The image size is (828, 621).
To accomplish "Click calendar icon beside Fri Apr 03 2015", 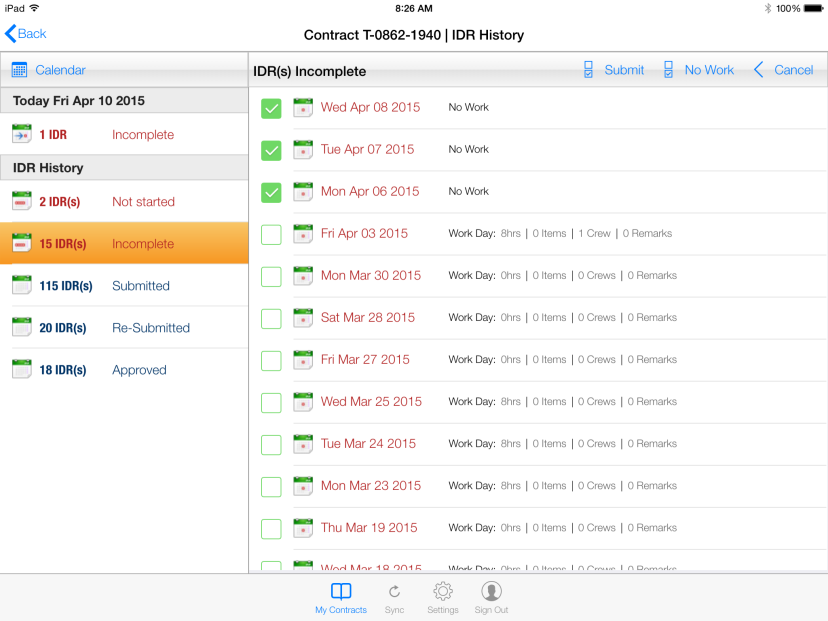I will [303, 234].
